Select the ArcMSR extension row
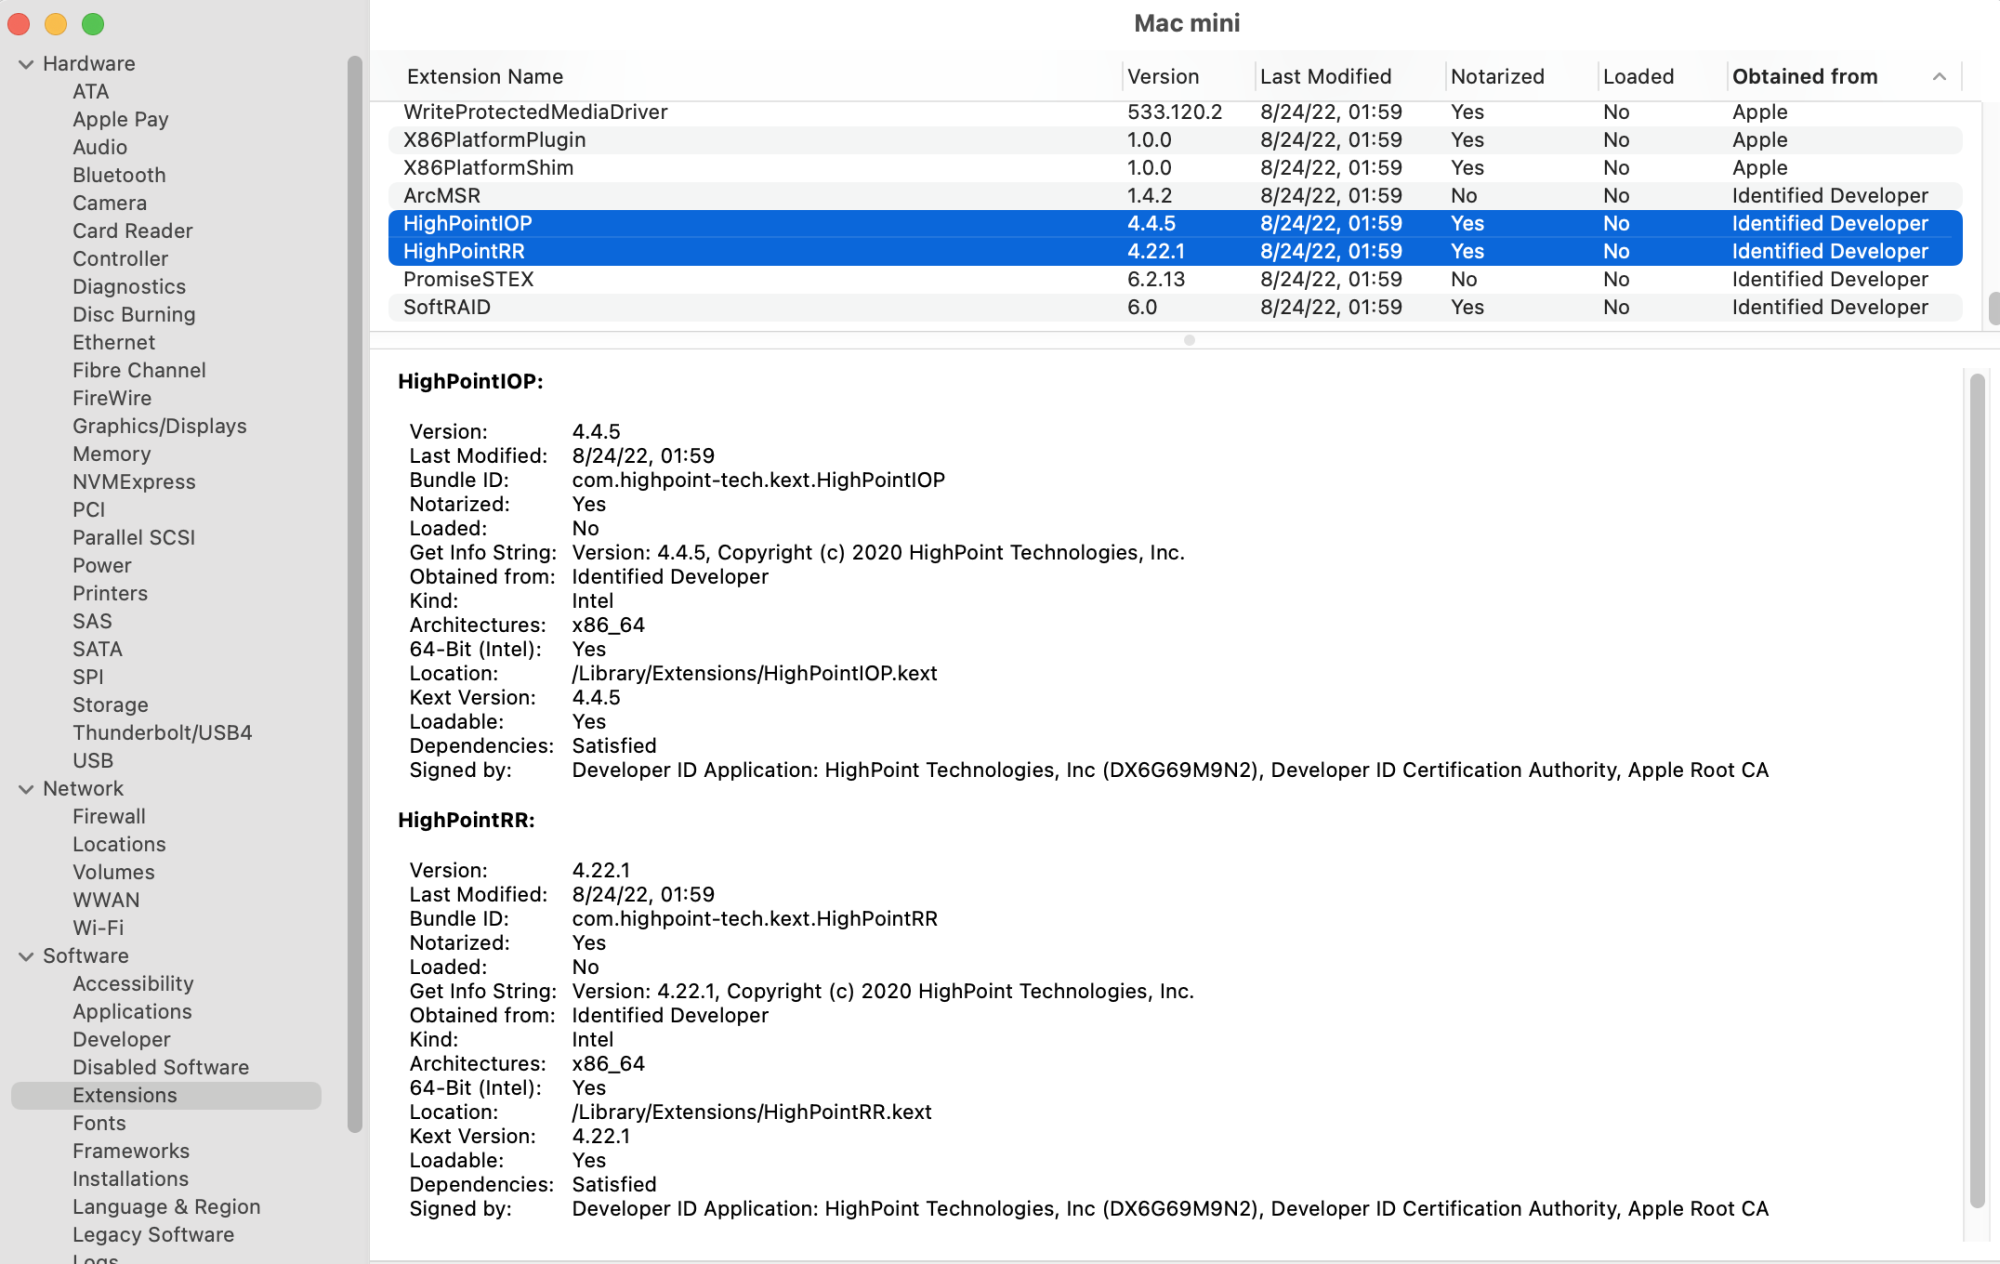This screenshot has height=1264, width=2000. [1175, 196]
